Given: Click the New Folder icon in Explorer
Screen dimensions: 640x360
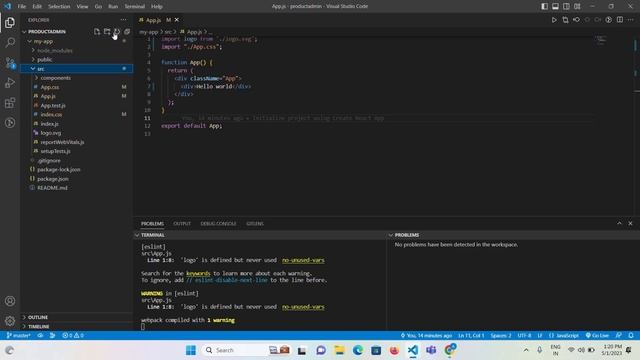Looking at the screenshot, I should tap(107, 31).
